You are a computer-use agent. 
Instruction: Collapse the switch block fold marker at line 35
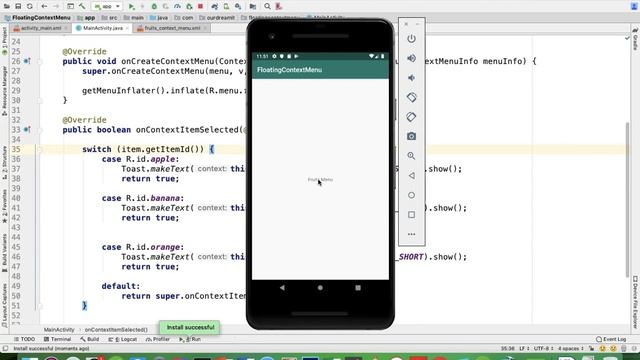(x=40, y=149)
